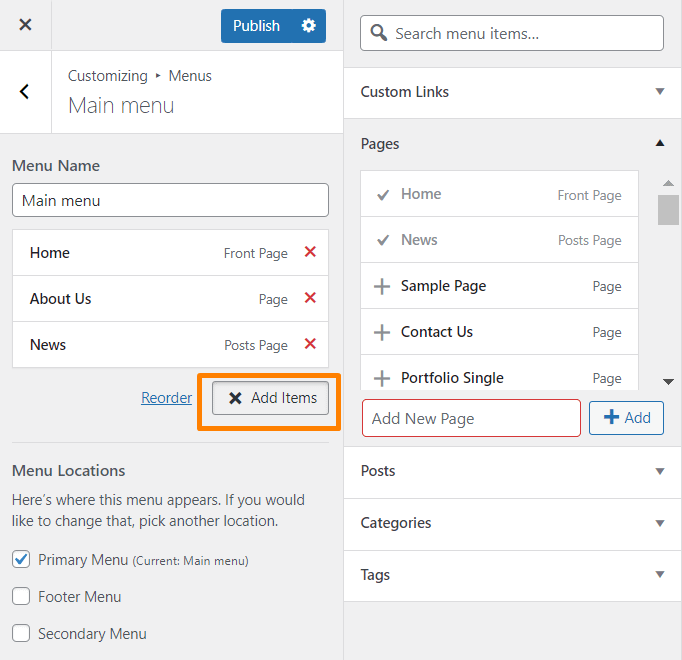Click the Publish button
Image resolution: width=682 pixels, height=660 pixels.
click(256, 26)
